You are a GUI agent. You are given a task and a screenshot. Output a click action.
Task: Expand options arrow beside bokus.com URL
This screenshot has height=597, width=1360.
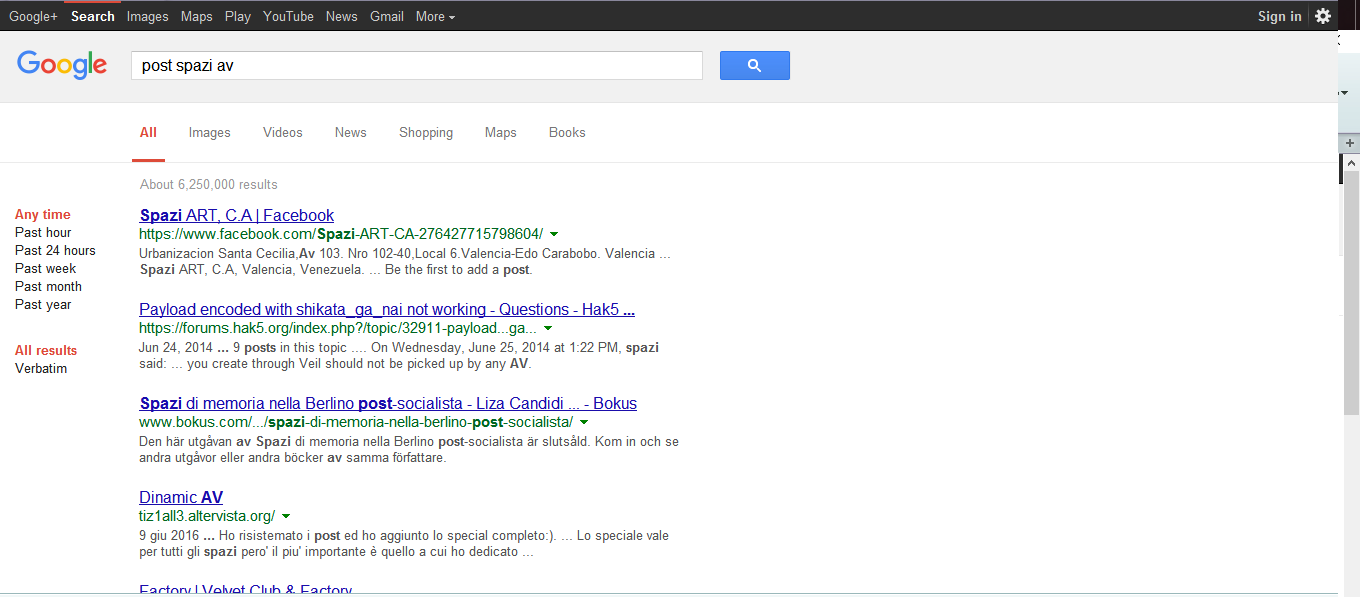[584, 422]
